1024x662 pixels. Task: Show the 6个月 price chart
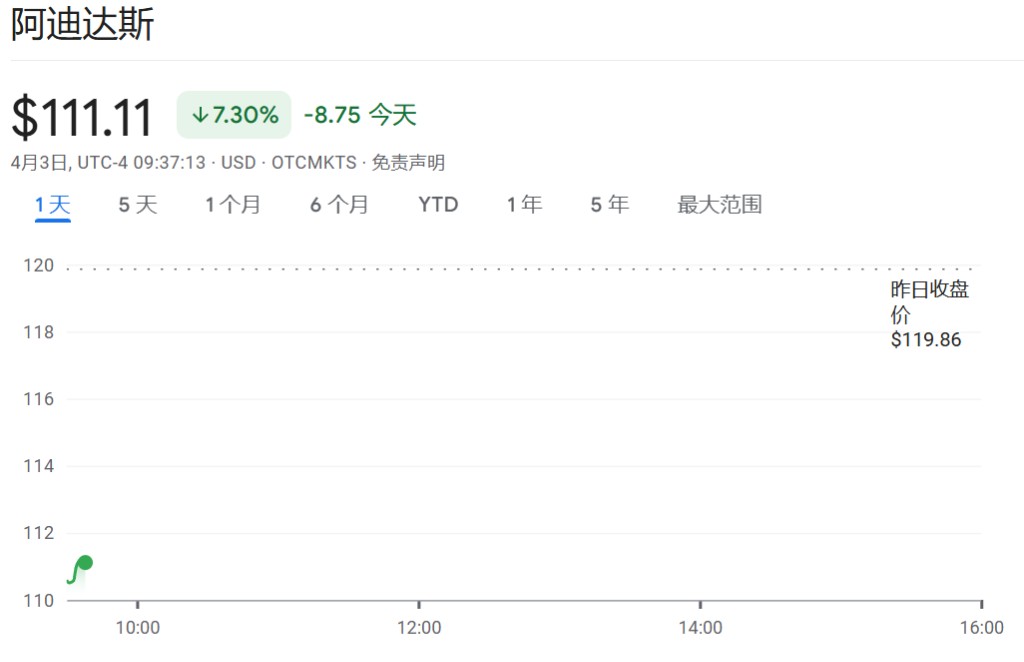point(339,205)
